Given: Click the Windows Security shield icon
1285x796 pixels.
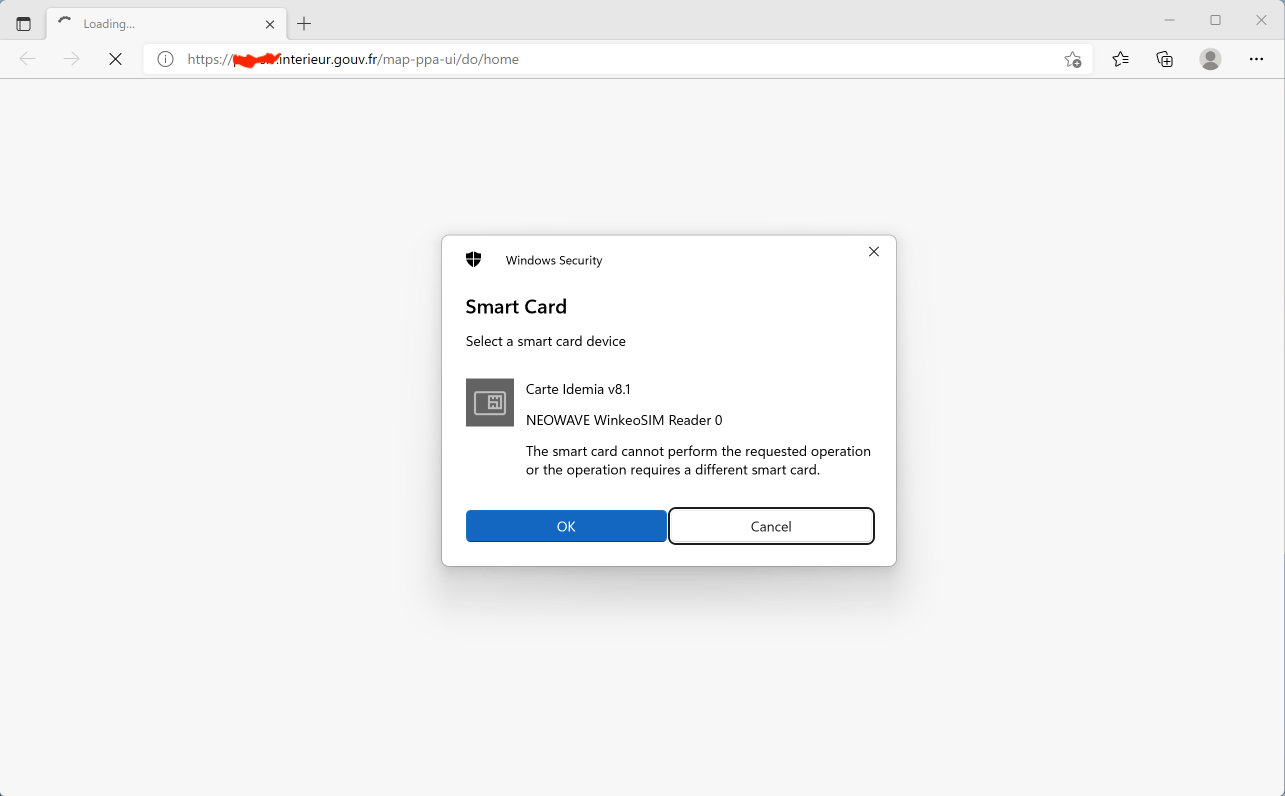Looking at the screenshot, I should point(474,260).
